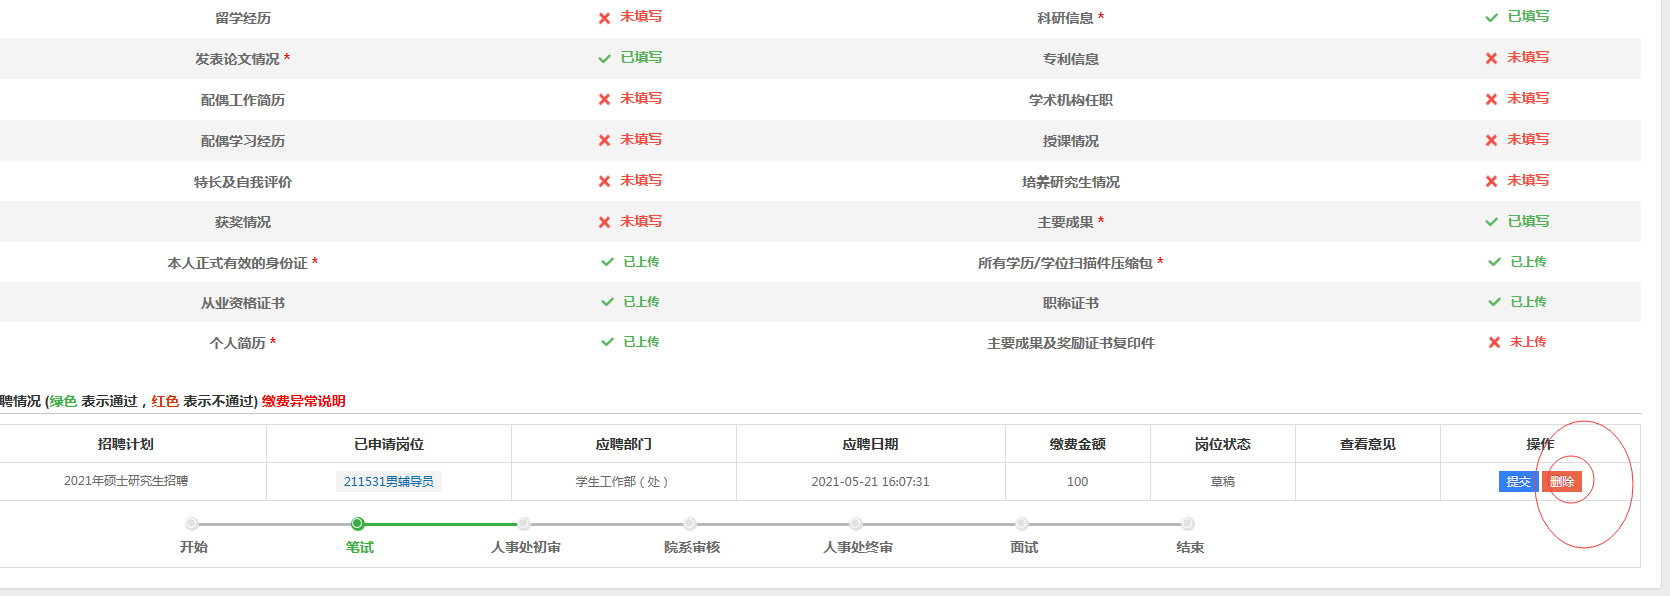Click the green check icon for 科研信息
The image size is (1670, 596).
click(x=1491, y=18)
